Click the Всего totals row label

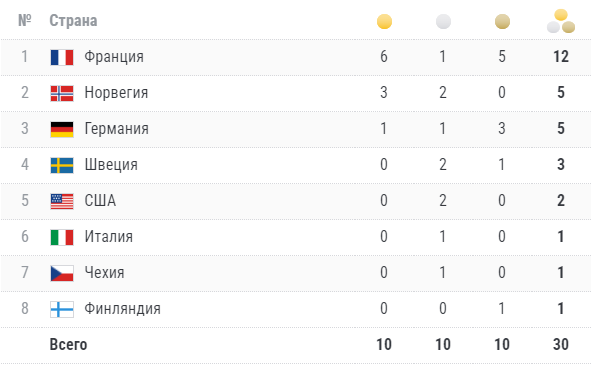tap(68, 344)
